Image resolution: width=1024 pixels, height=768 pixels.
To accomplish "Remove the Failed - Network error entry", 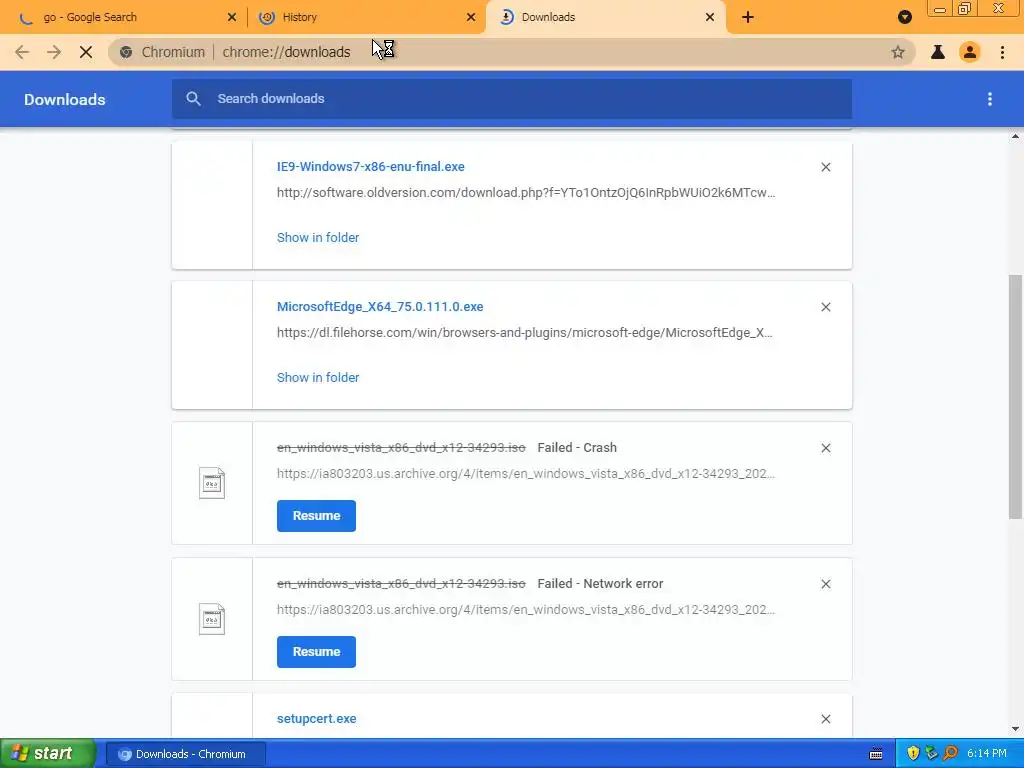I will point(825,584).
